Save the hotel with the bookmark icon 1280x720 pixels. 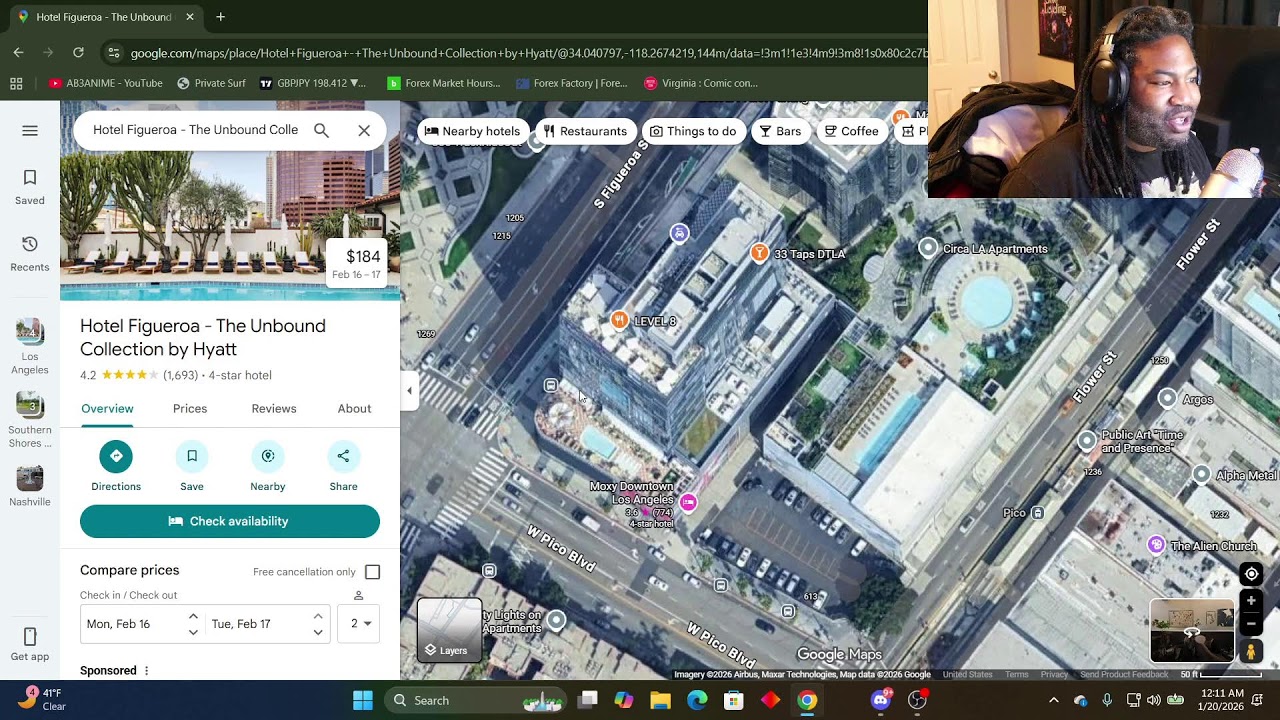coord(192,456)
